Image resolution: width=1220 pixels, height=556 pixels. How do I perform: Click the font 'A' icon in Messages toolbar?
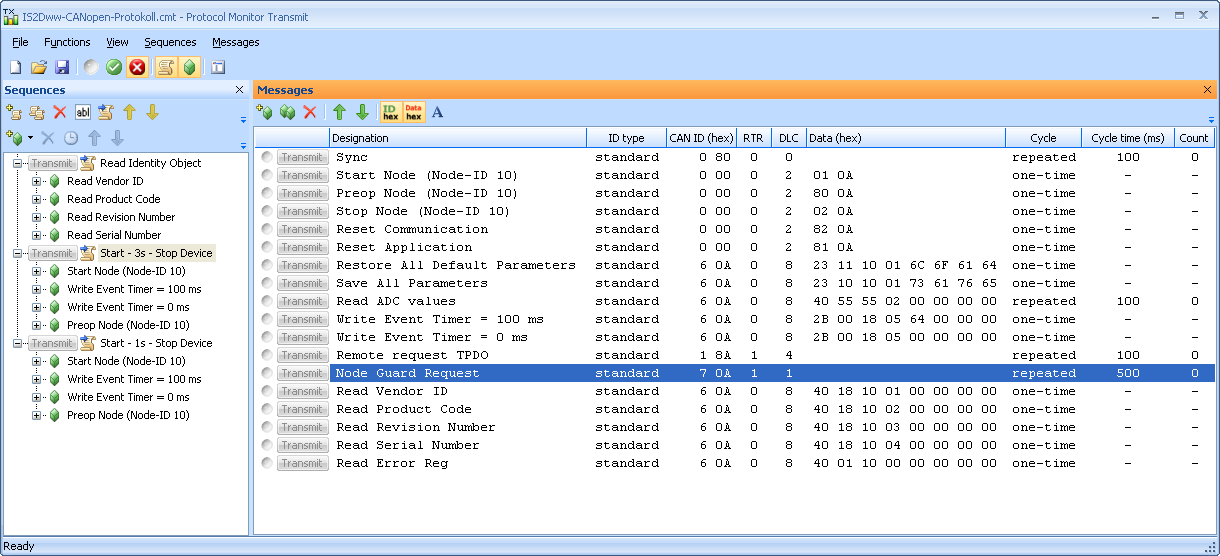(437, 112)
